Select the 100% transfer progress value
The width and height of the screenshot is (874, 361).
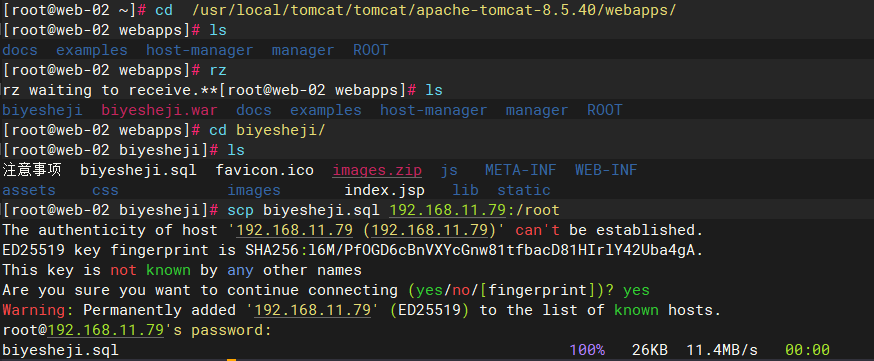(587, 350)
